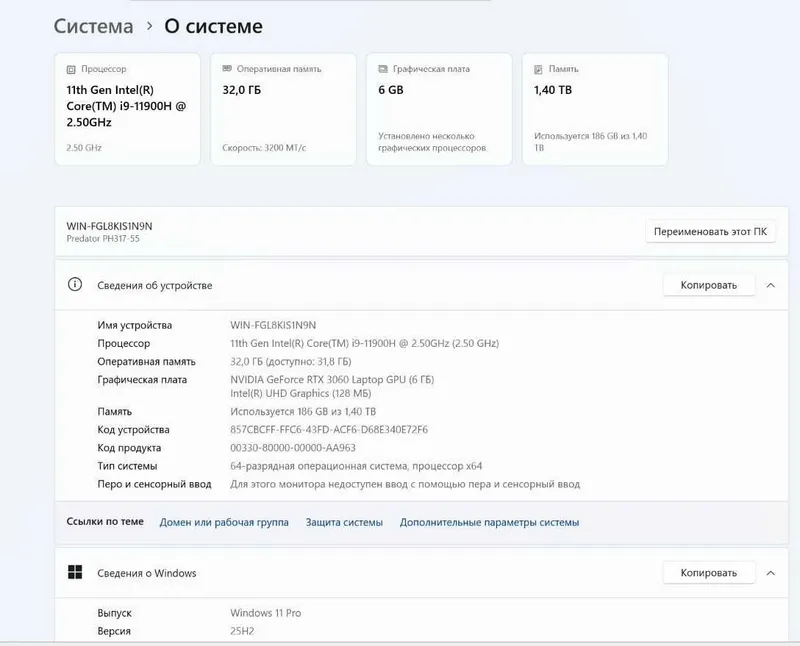Click the Тип системы label

click(127, 466)
